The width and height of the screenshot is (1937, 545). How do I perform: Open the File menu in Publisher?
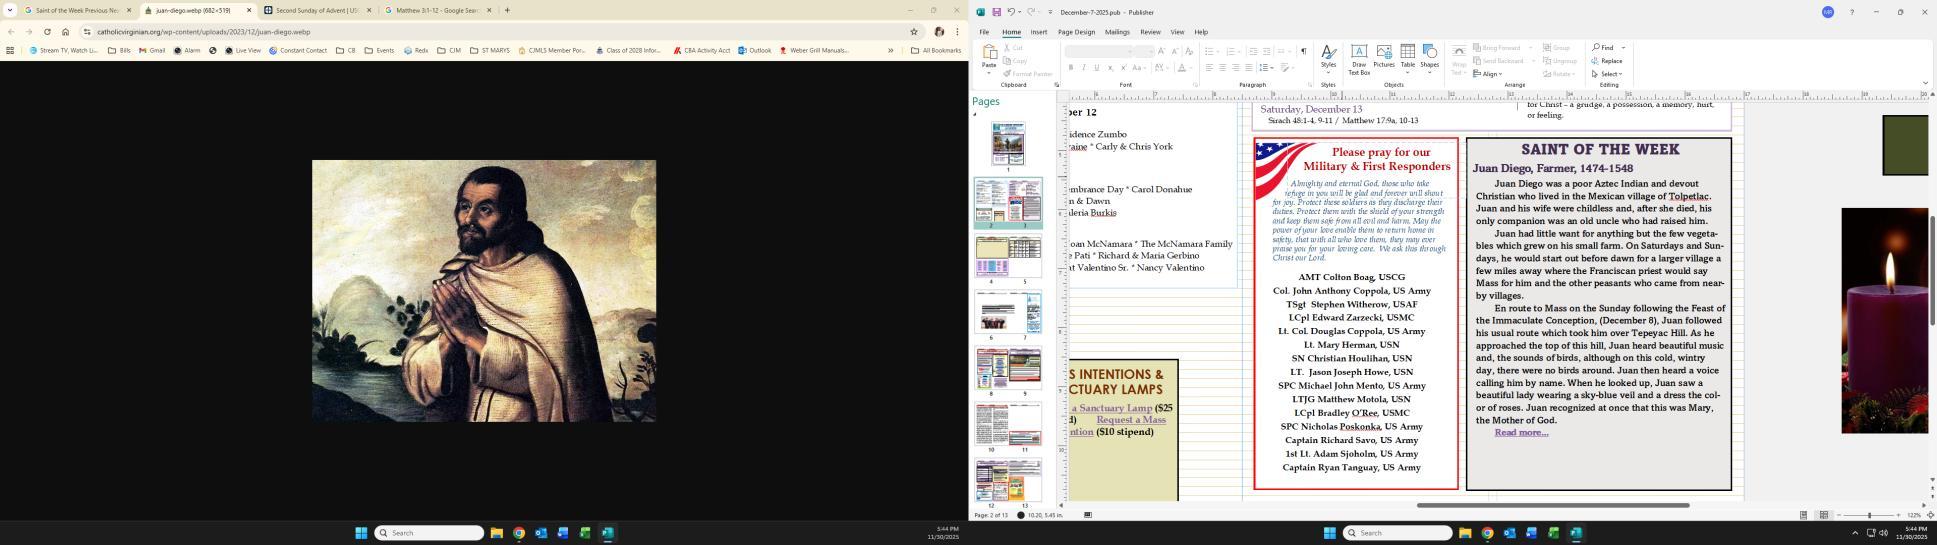coord(984,32)
